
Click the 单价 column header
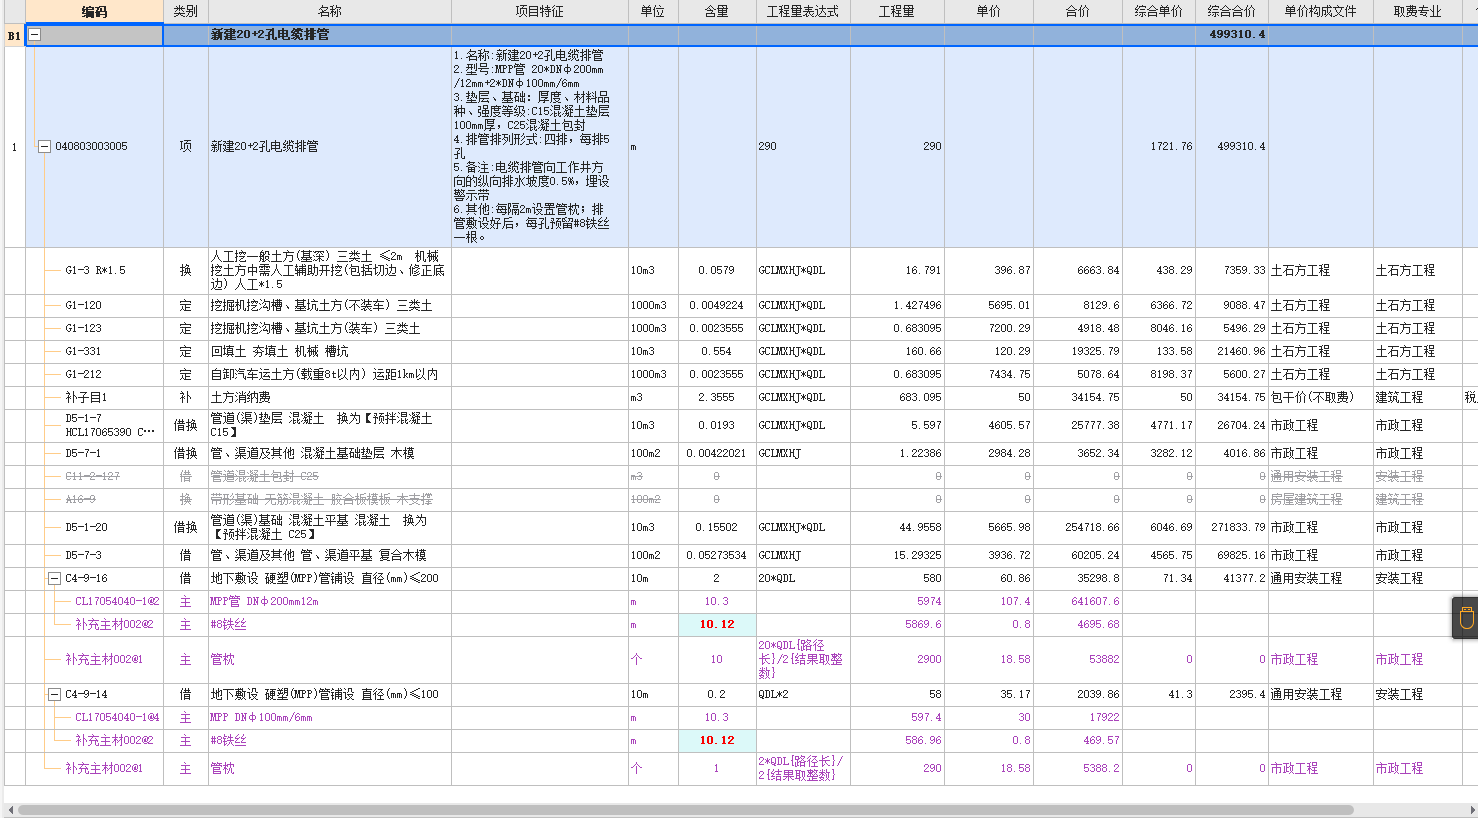[x=989, y=12]
